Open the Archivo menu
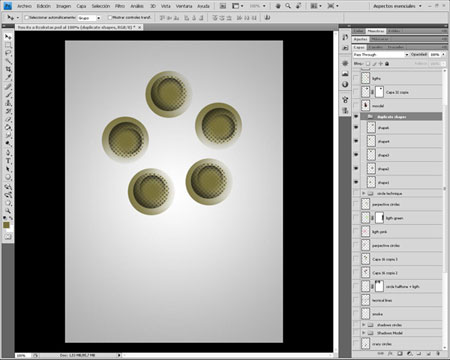The image size is (450, 360). 24,6
